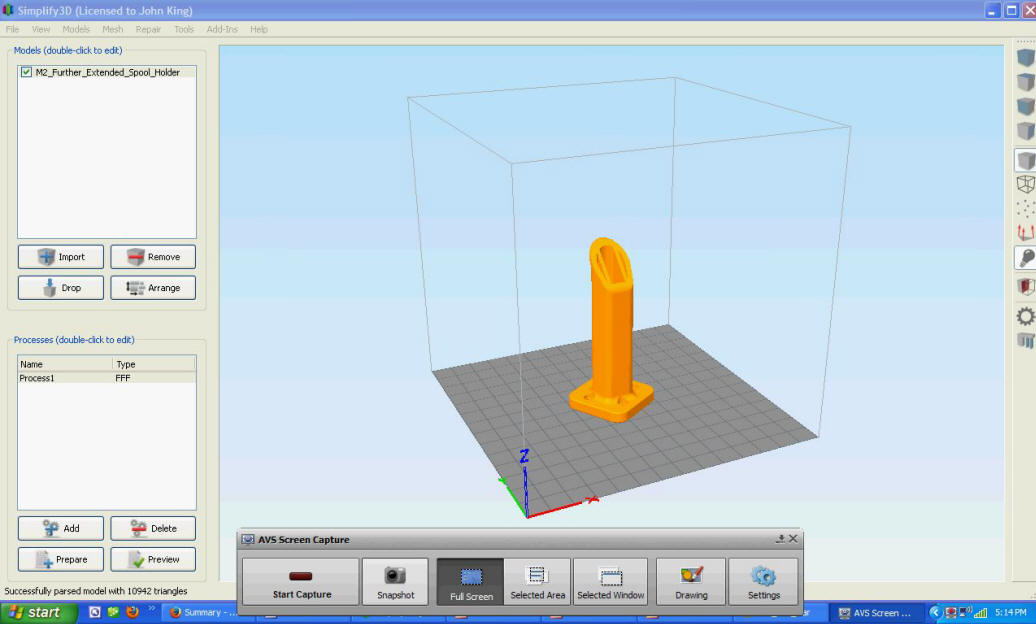Toggle the lighting bulb icon
The width and height of the screenshot is (1036, 624).
(1025, 259)
